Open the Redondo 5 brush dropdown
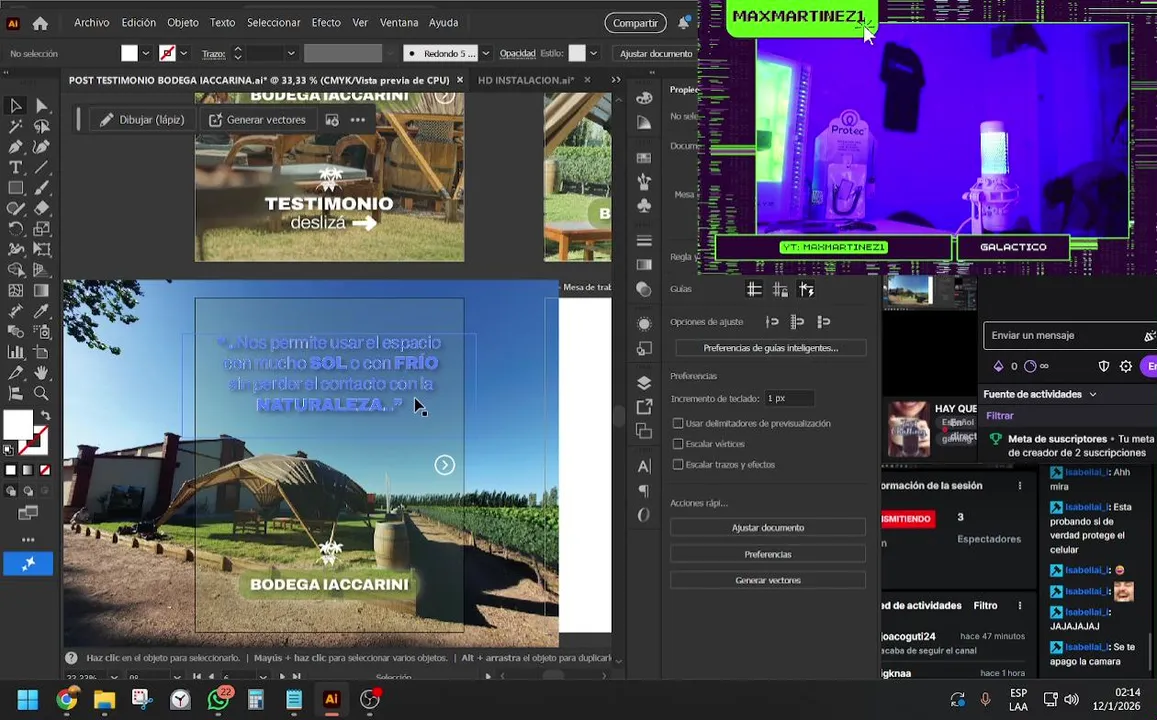The image size is (1157, 720). point(486,53)
